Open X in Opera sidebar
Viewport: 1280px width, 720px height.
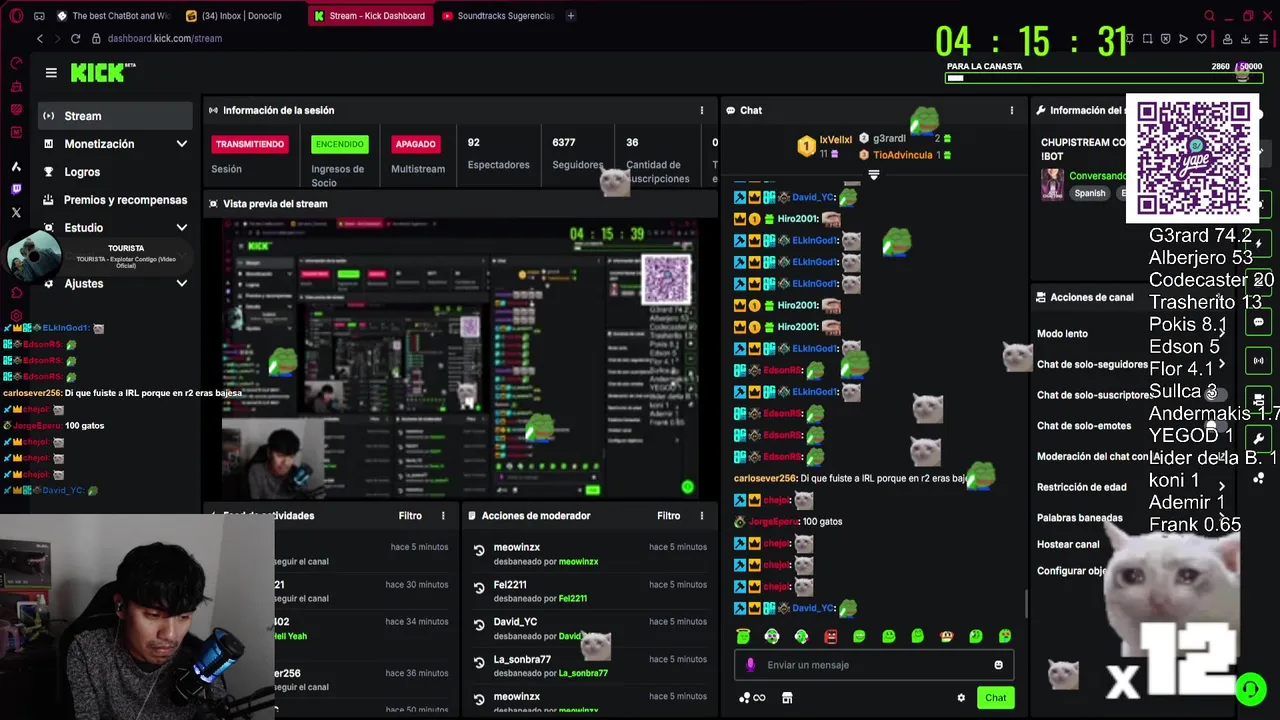pos(16,212)
